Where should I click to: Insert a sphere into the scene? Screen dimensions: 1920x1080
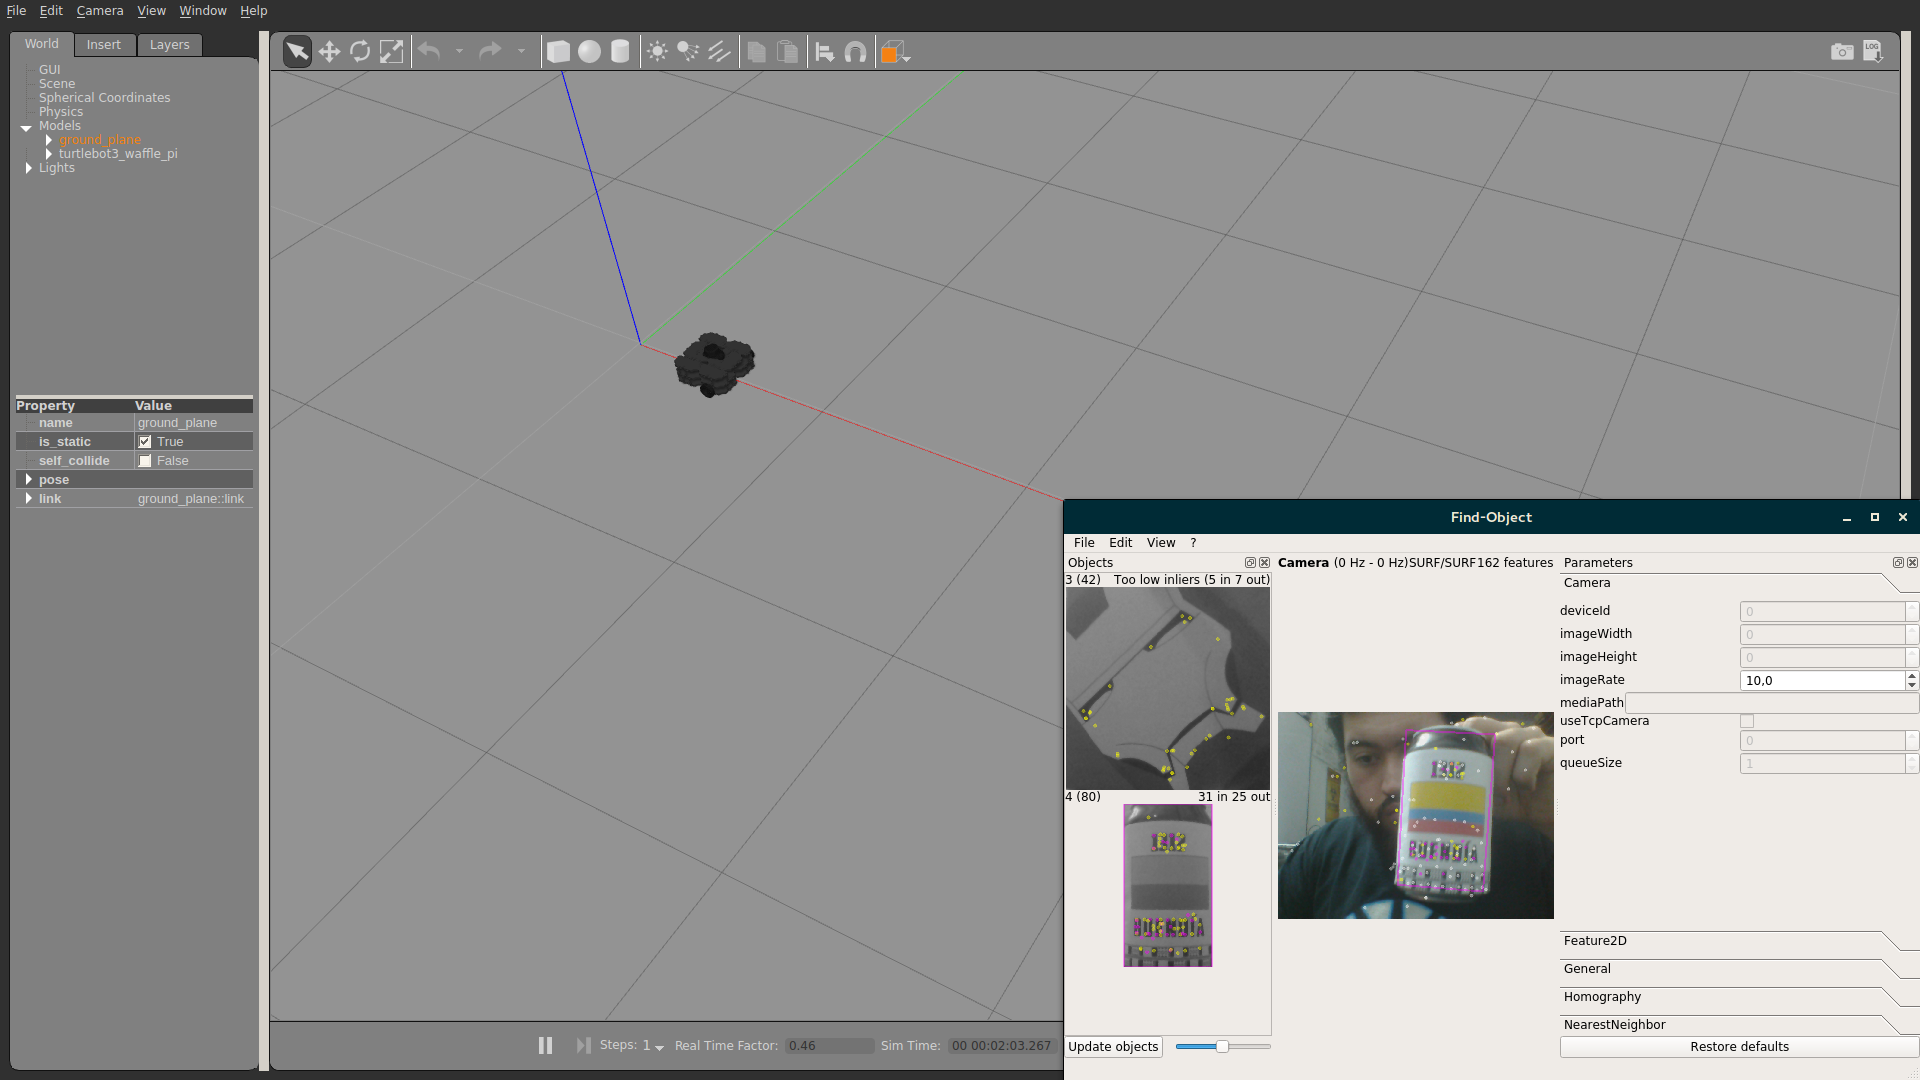(x=589, y=51)
